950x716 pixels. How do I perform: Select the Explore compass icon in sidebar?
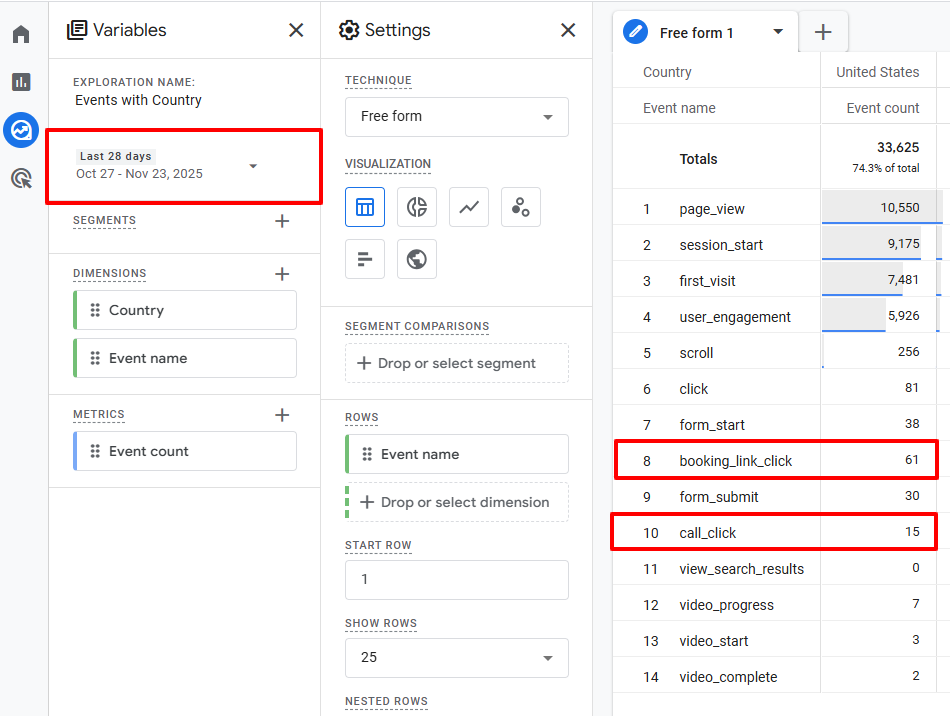[22, 130]
